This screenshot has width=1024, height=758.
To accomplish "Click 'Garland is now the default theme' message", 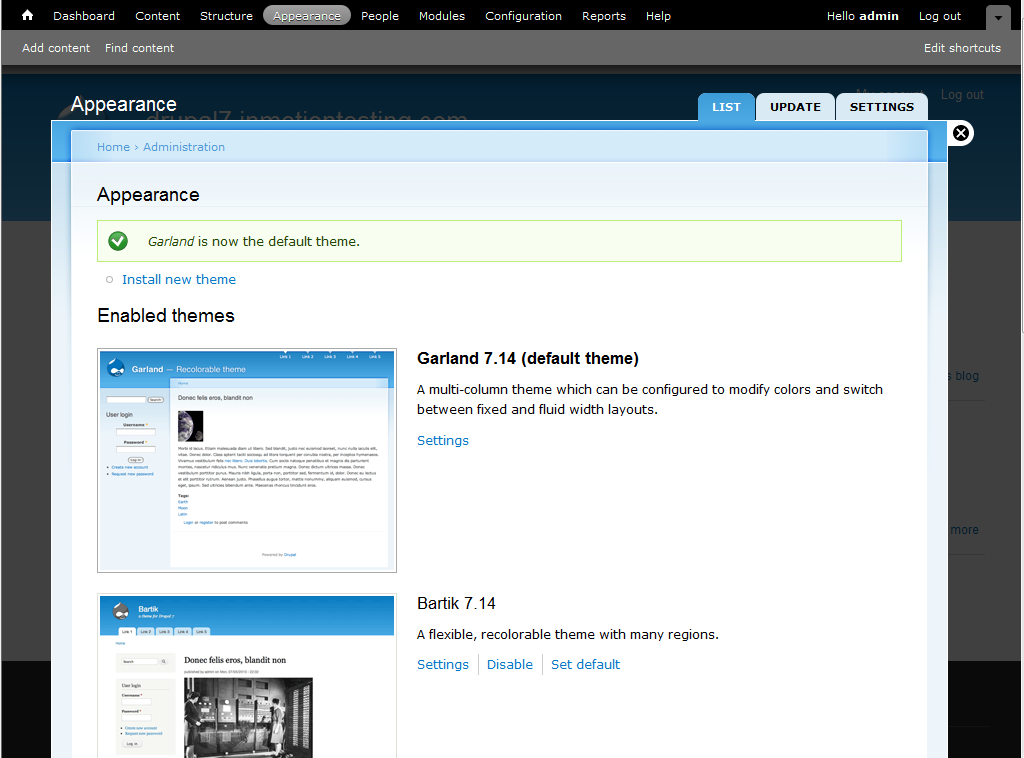I will [253, 242].
